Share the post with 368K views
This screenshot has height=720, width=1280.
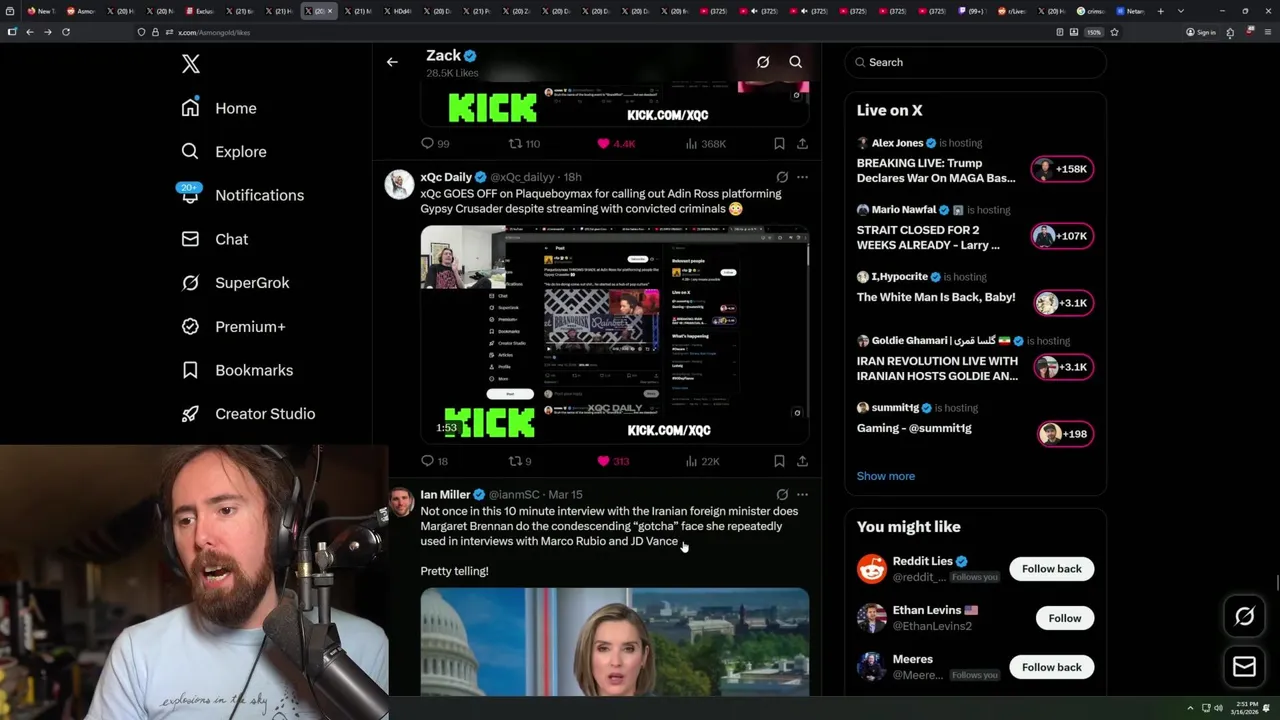802,144
